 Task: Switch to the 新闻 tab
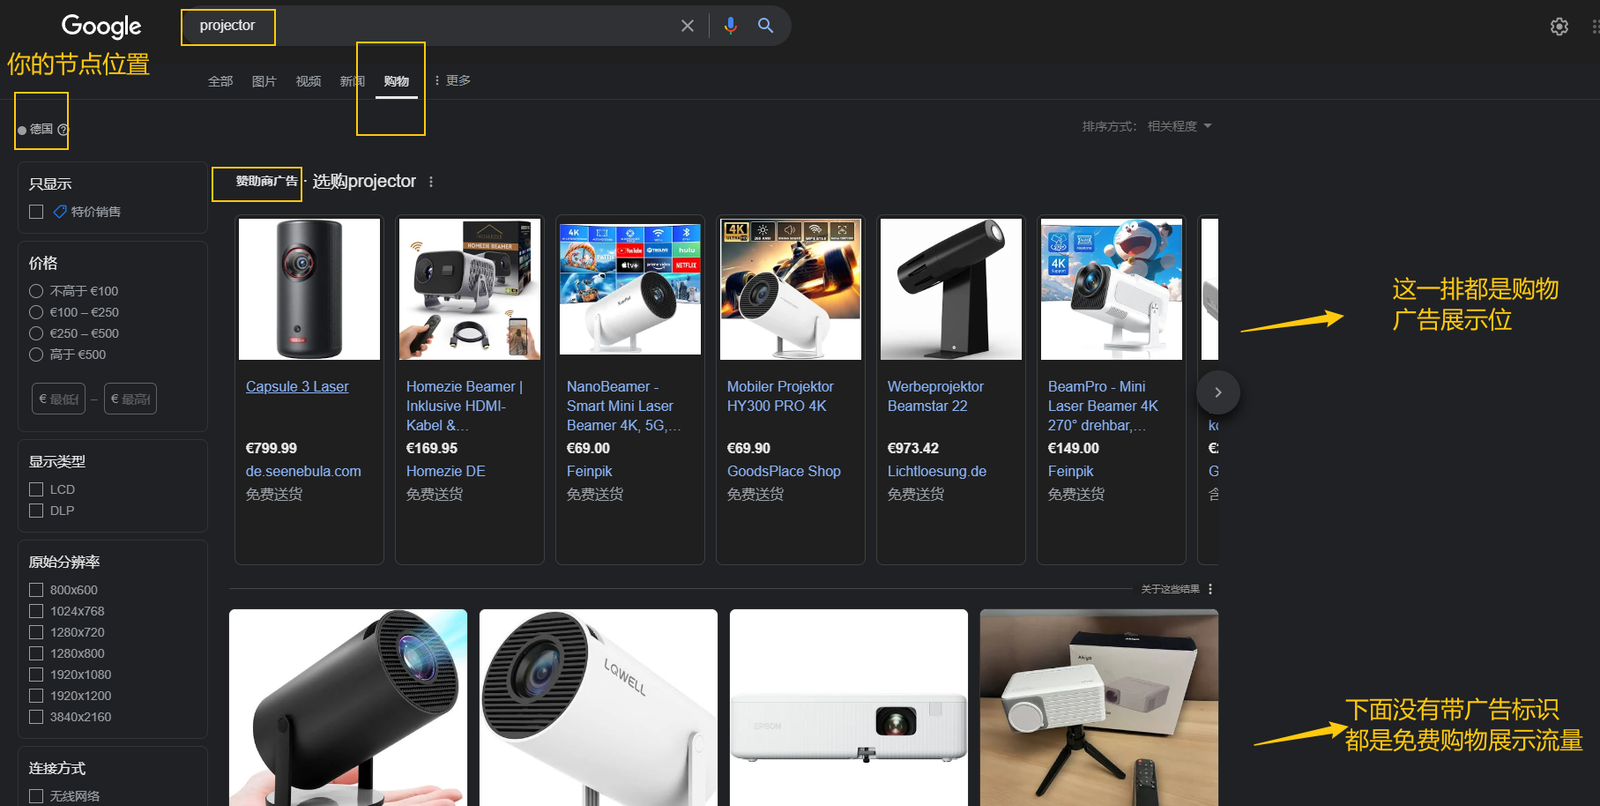click(352, 81)
